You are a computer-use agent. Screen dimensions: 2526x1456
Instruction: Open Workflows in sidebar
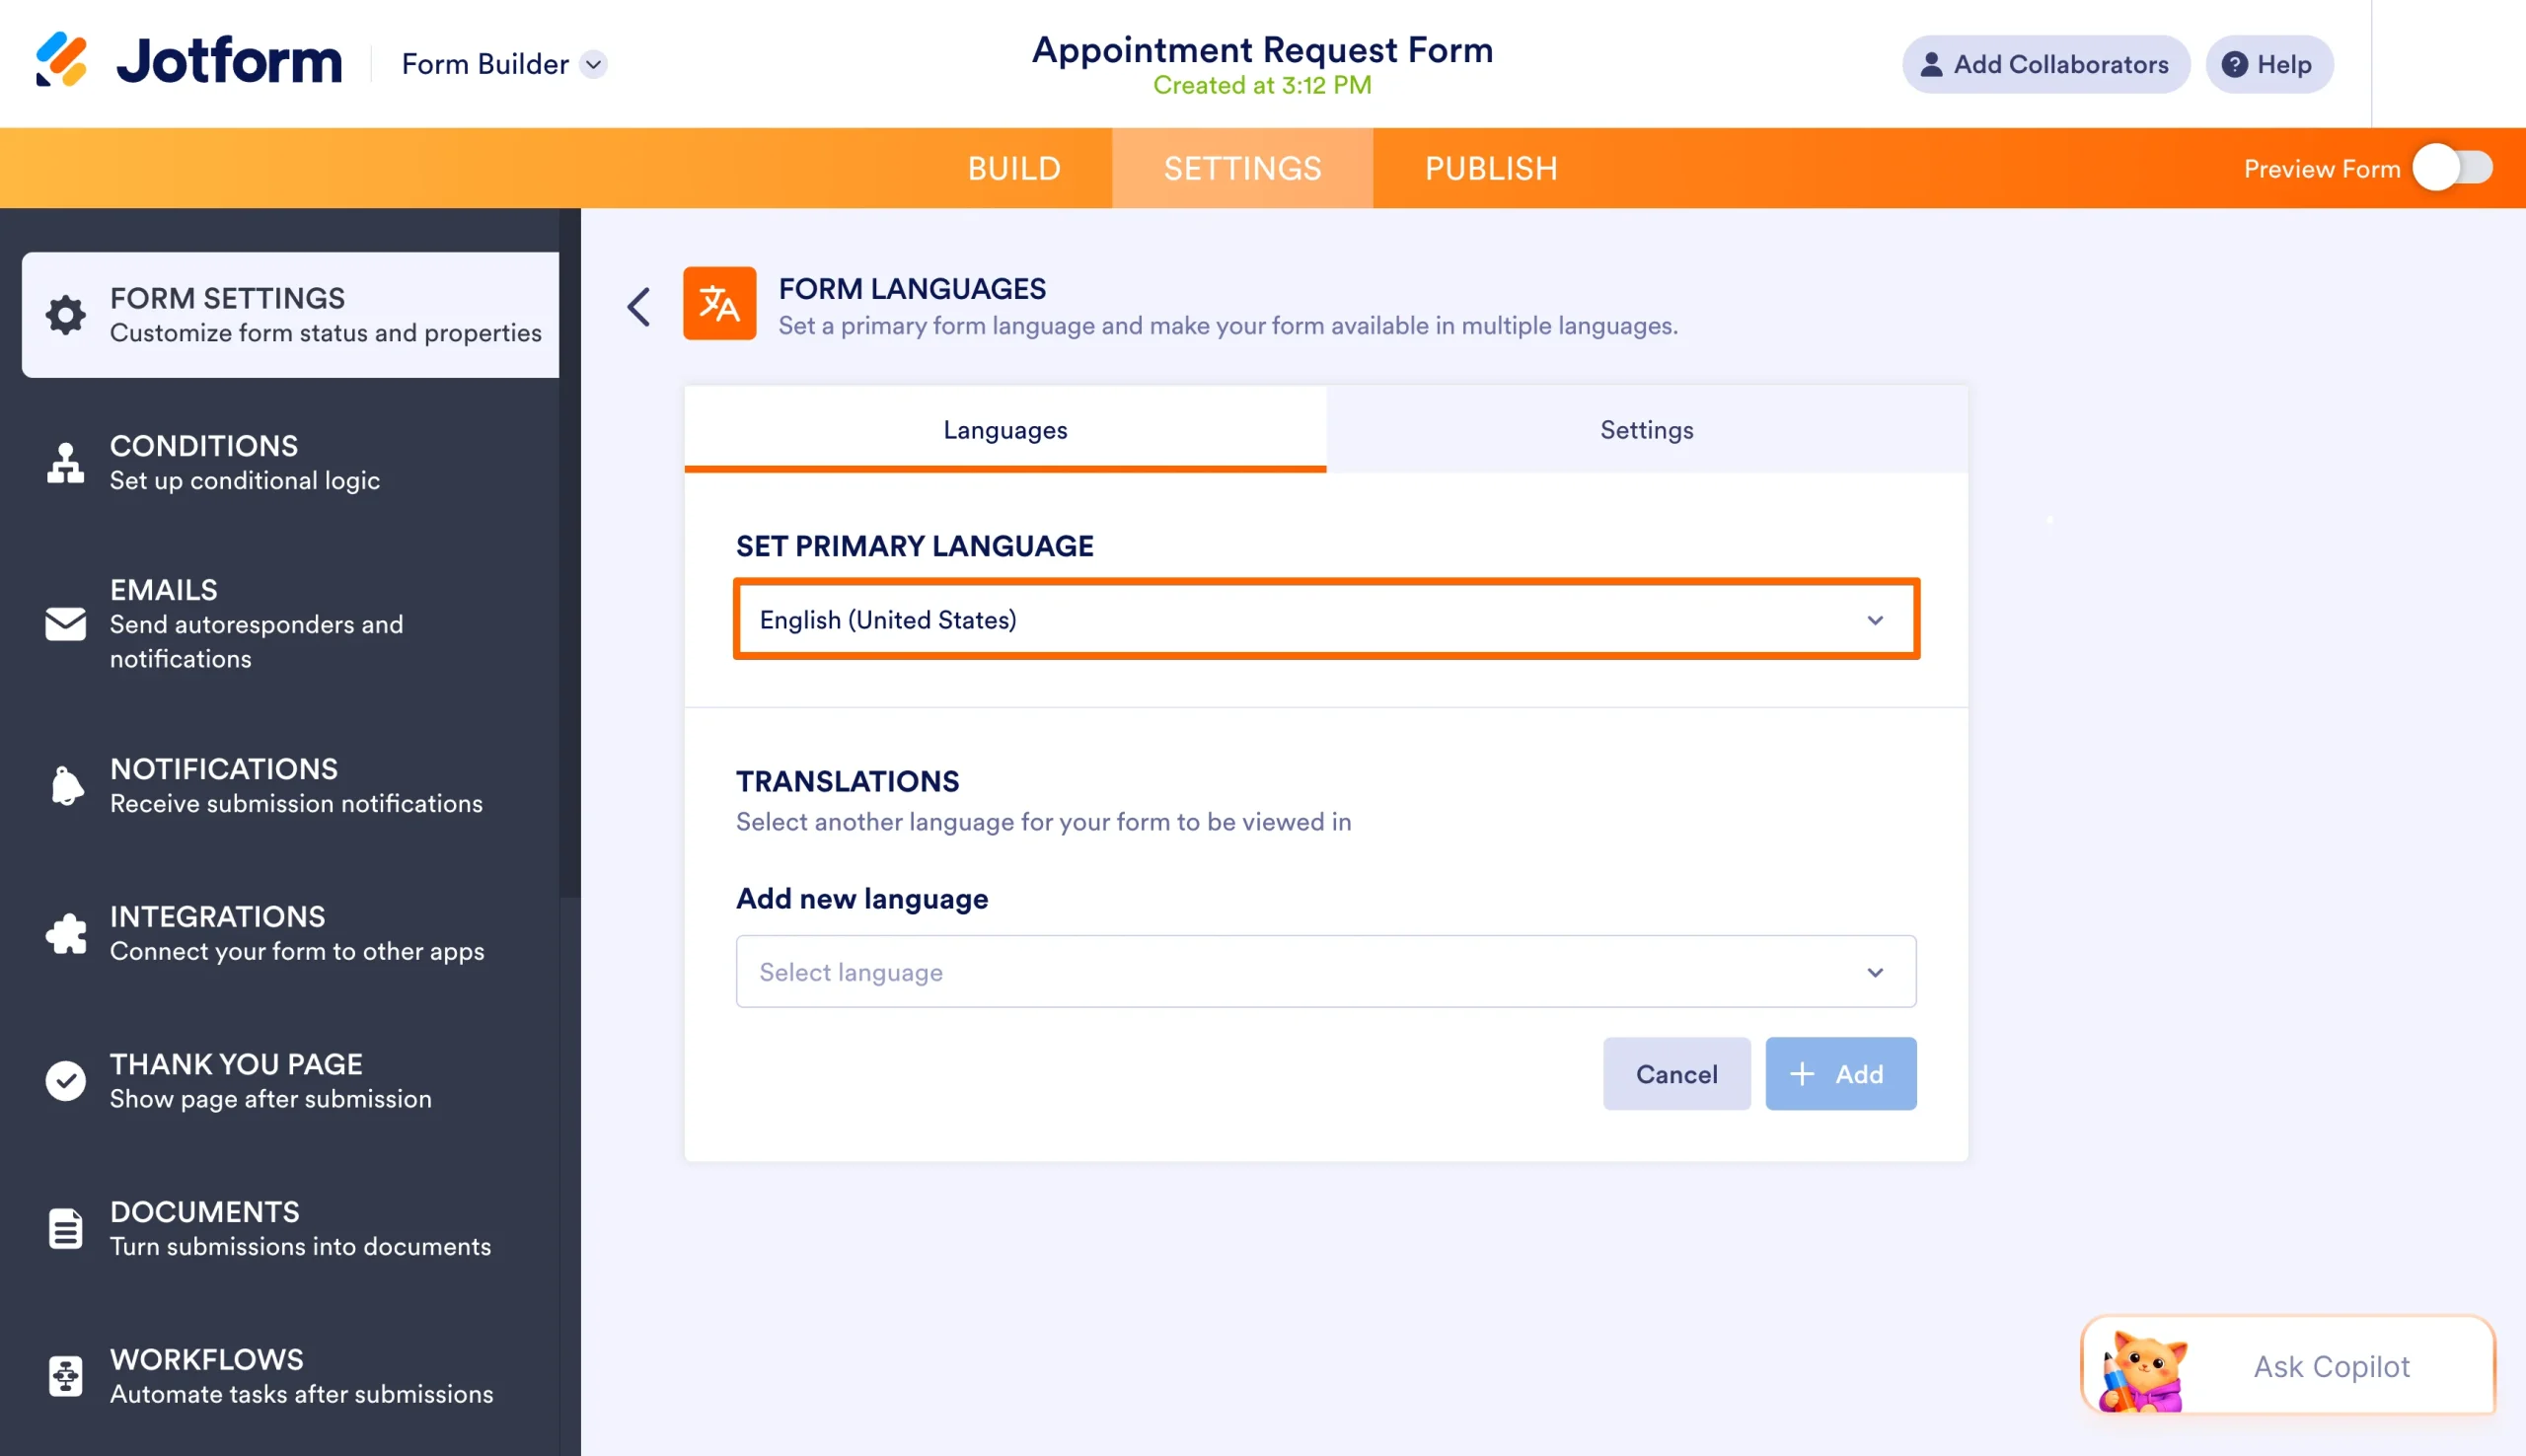coord(290,1376)
